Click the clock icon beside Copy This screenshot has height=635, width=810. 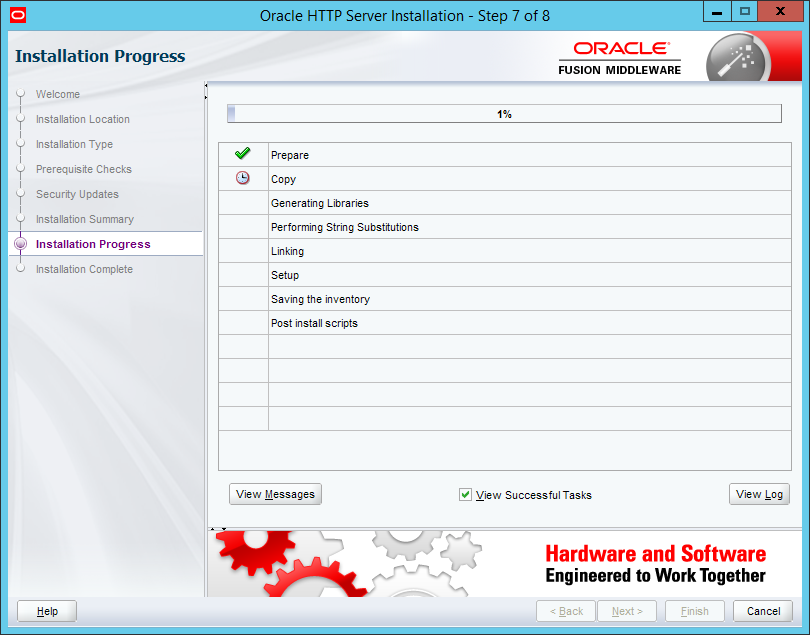tap(242, 178)
